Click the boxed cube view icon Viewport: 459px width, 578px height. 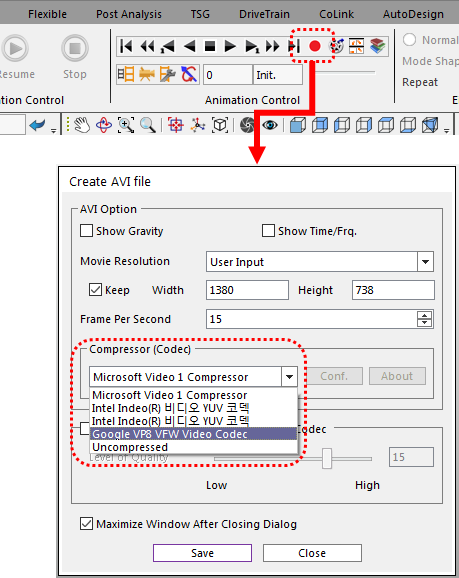(x=220, y=125)
